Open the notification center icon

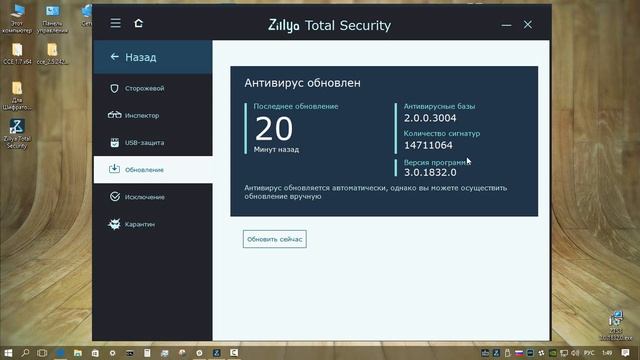[625, 353]
